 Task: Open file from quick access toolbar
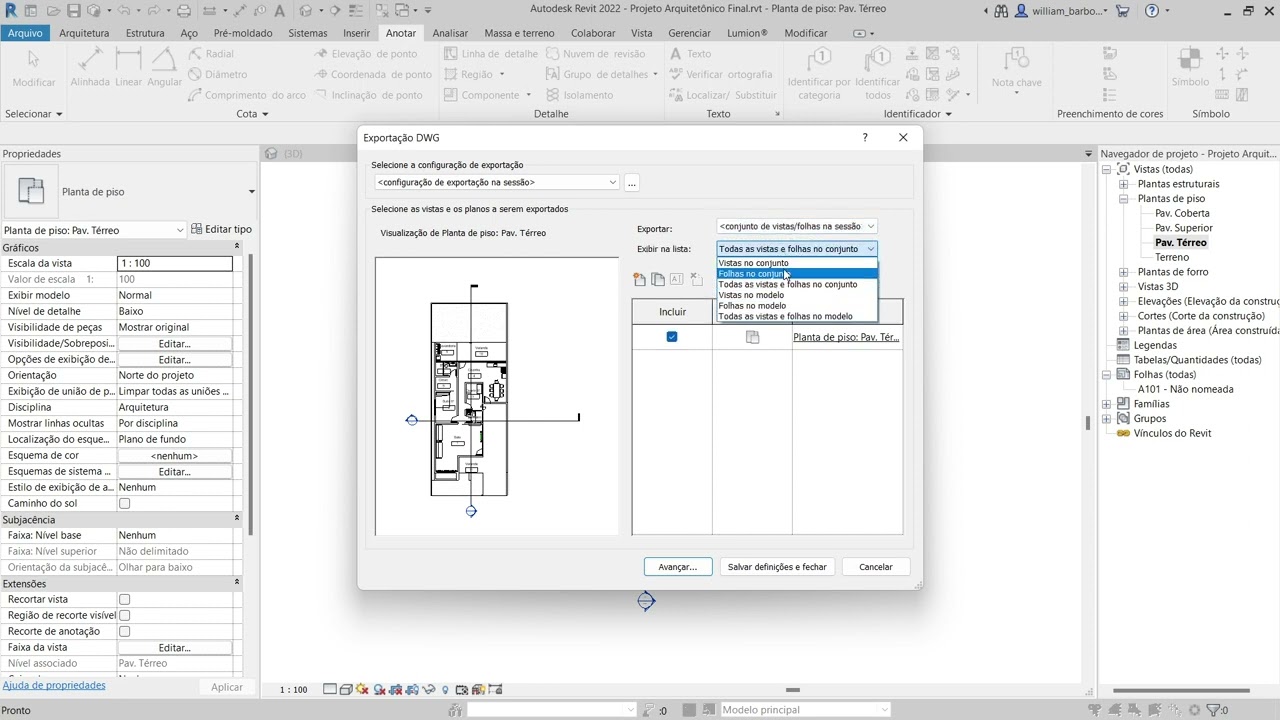(x=53, y=11)
